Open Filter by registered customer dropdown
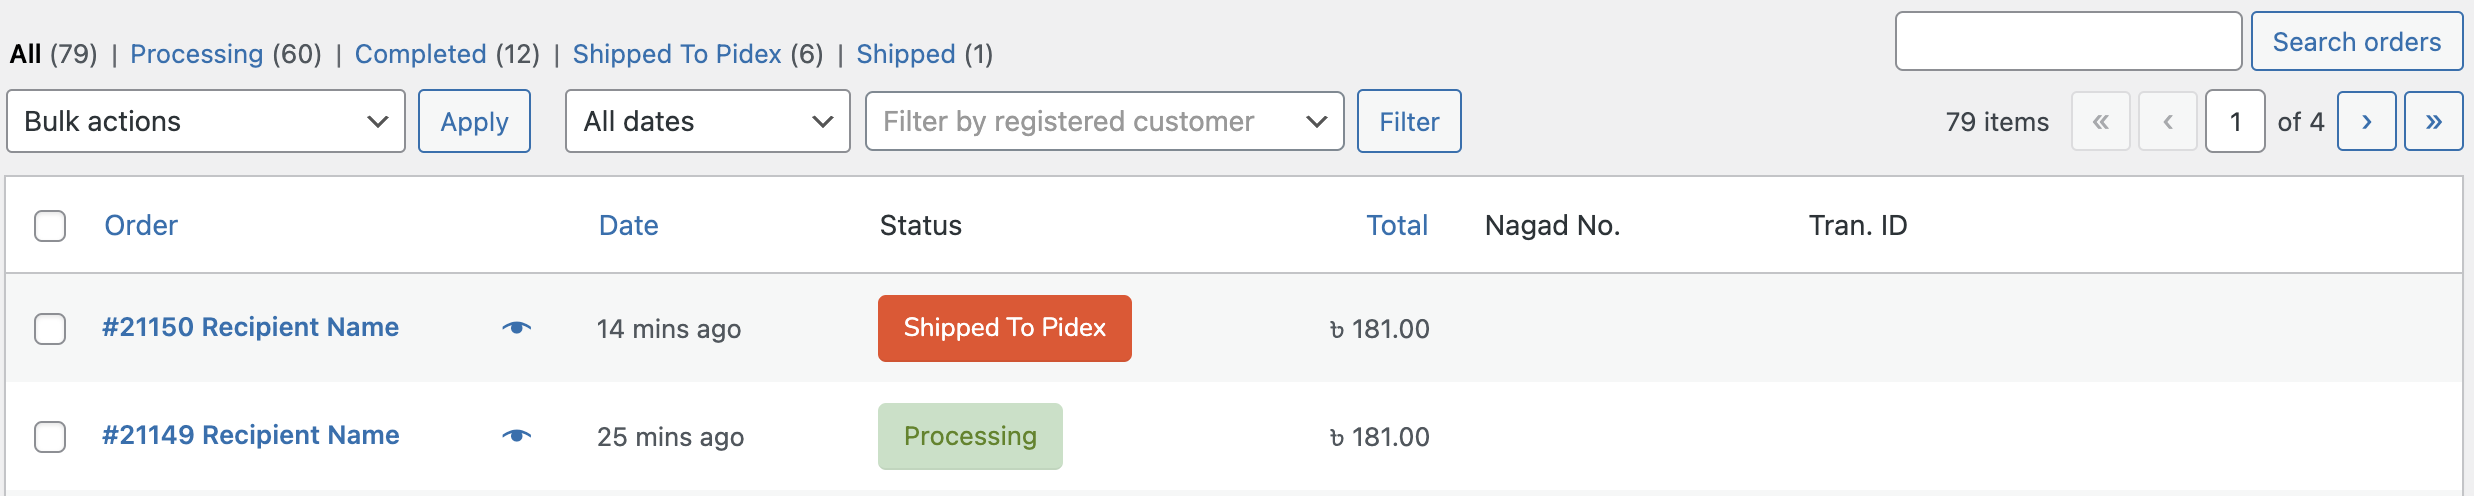Image resolution: width=2474 pixels, height=496 pixels. pos(1104,121)
